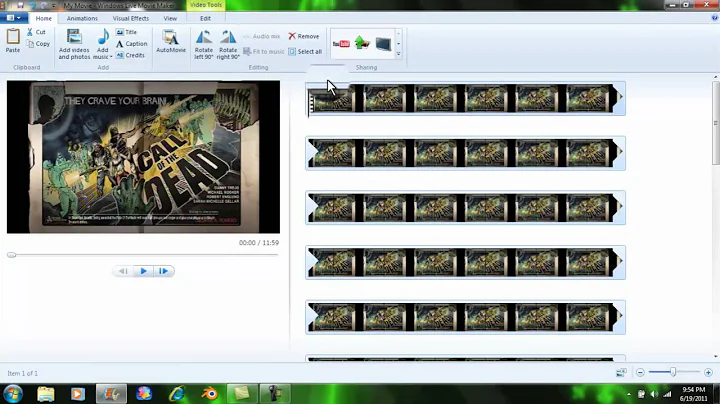The image size is (720, 404).
Task: Play the movie preview
Action: tap(143, 271)
